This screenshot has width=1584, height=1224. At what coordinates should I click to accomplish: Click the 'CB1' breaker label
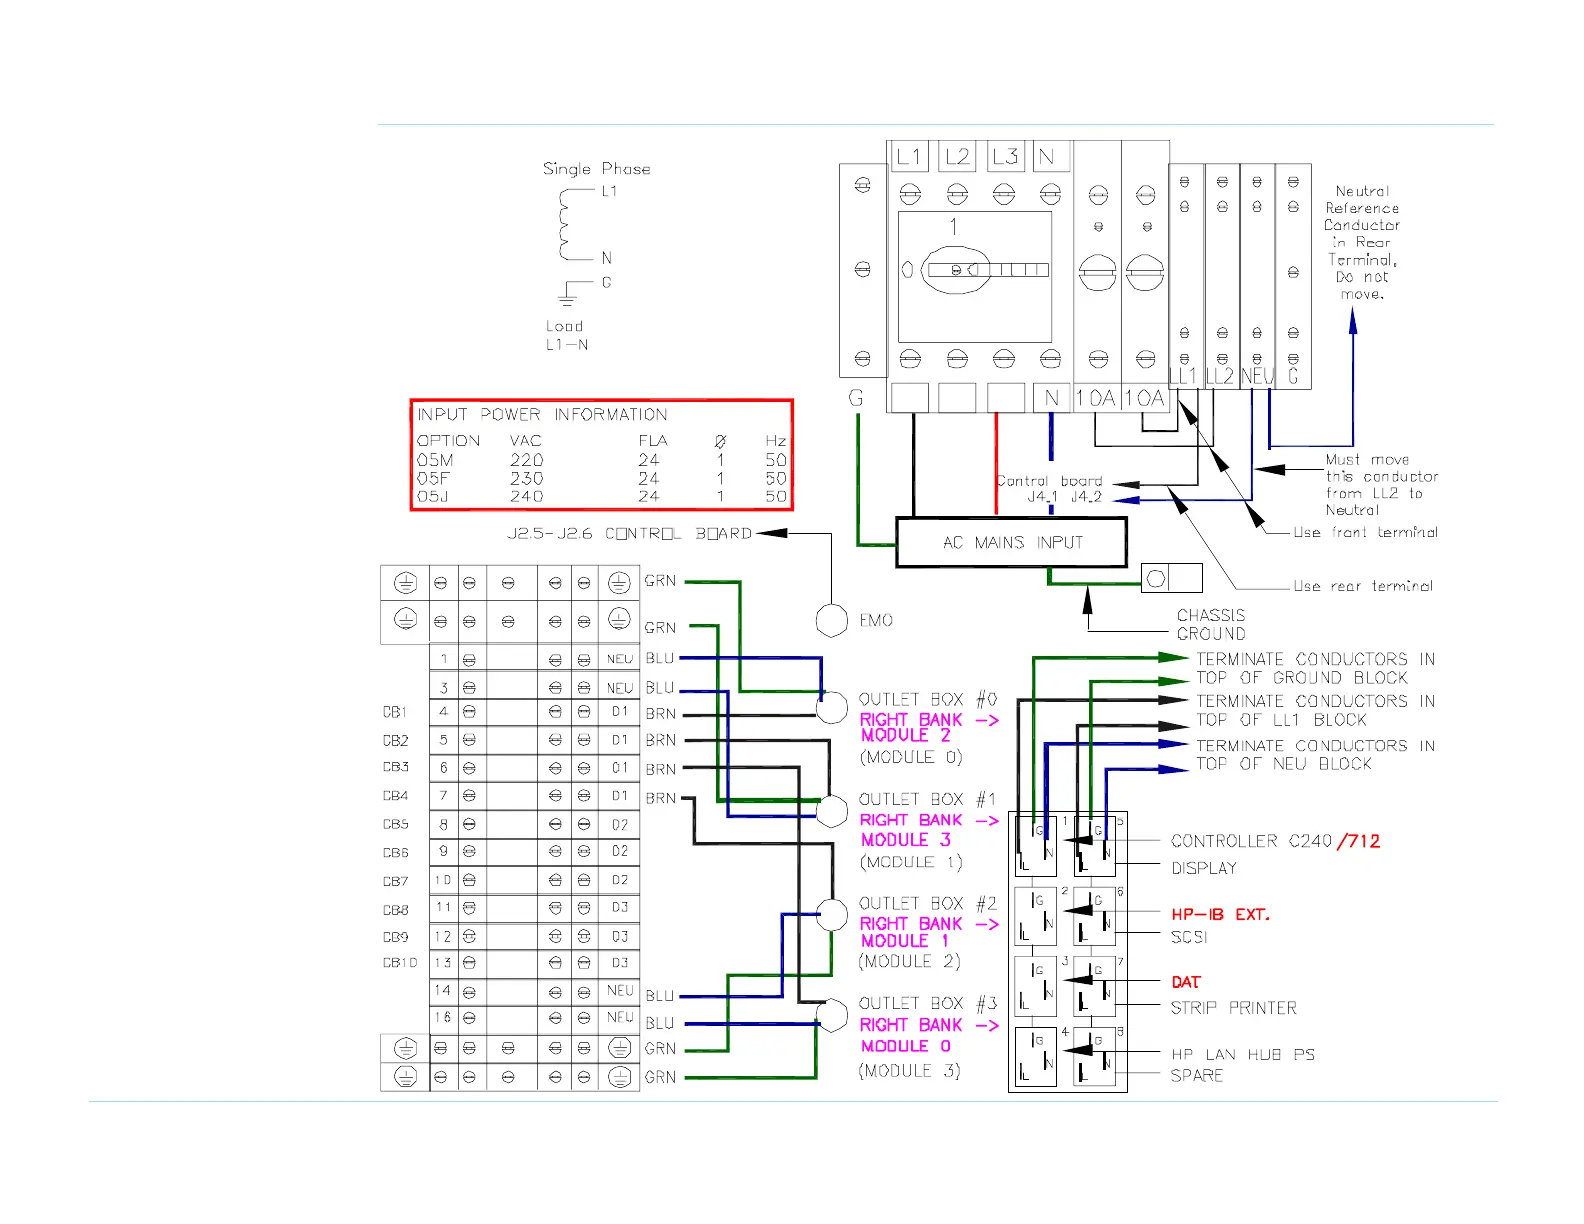pyautogui.click(x=395, y=712)
